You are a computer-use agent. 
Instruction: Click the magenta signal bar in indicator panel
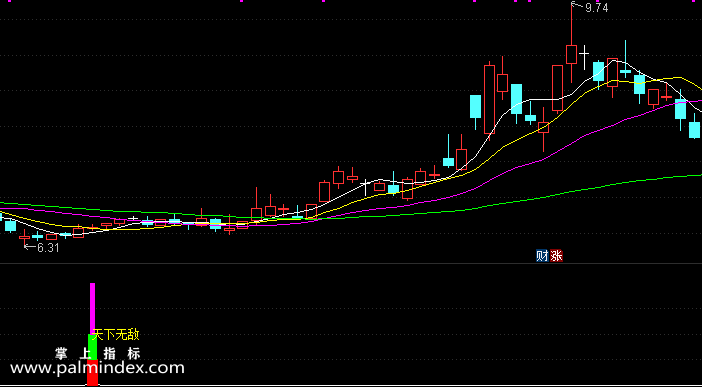point(93,309)
